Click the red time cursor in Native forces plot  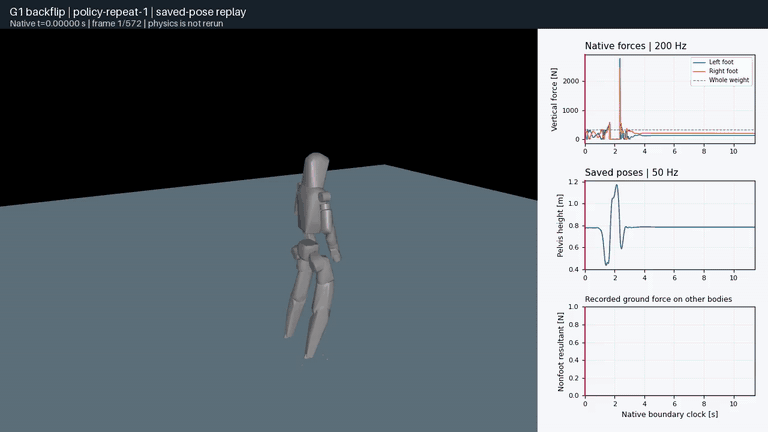point(585,99)
